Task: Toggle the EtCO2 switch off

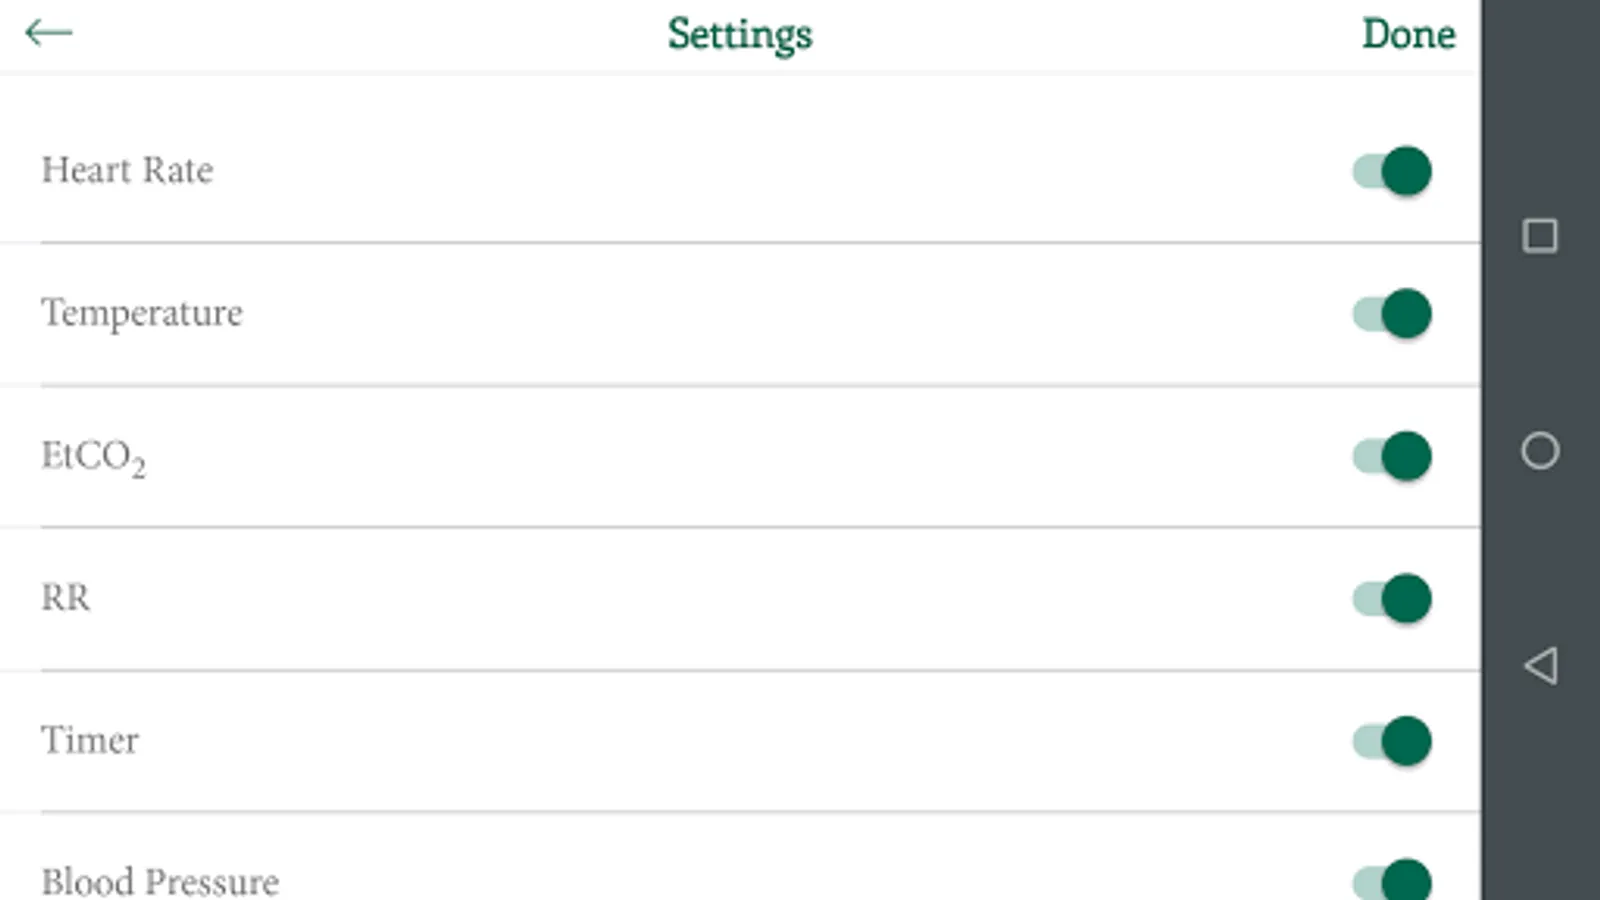Action: 1392,456
